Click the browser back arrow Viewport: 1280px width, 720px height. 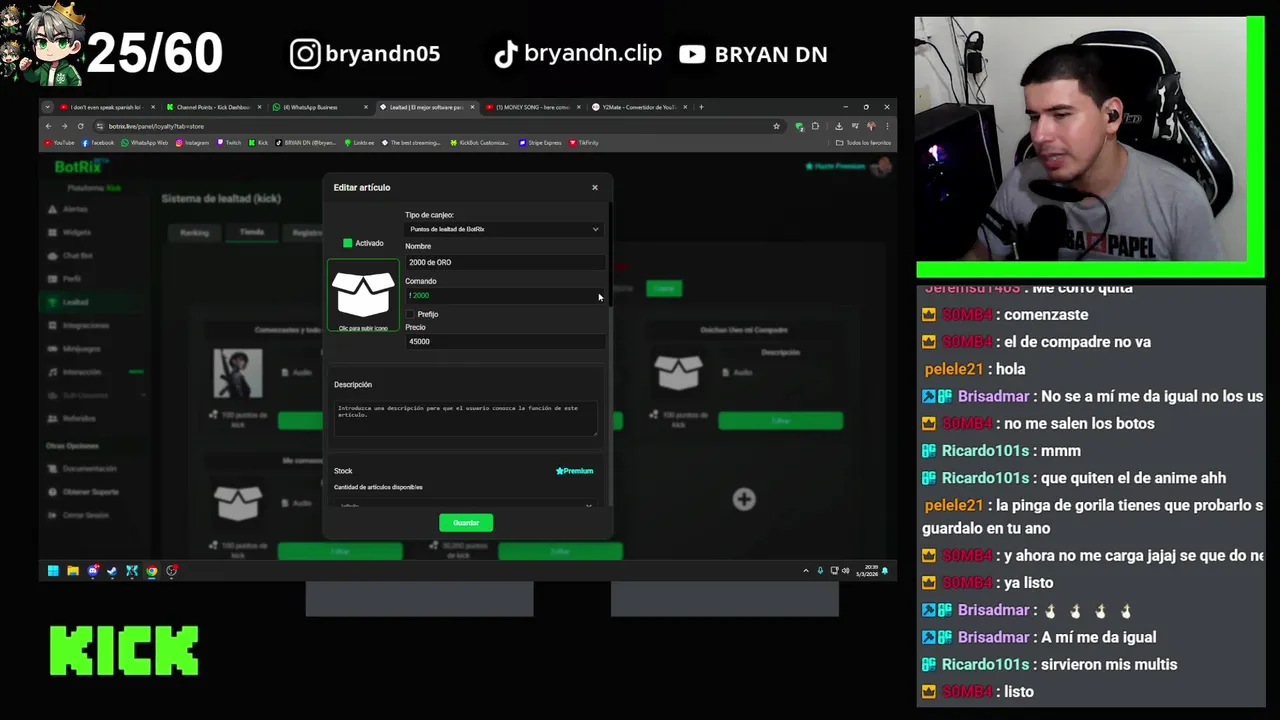pos(48,126)
